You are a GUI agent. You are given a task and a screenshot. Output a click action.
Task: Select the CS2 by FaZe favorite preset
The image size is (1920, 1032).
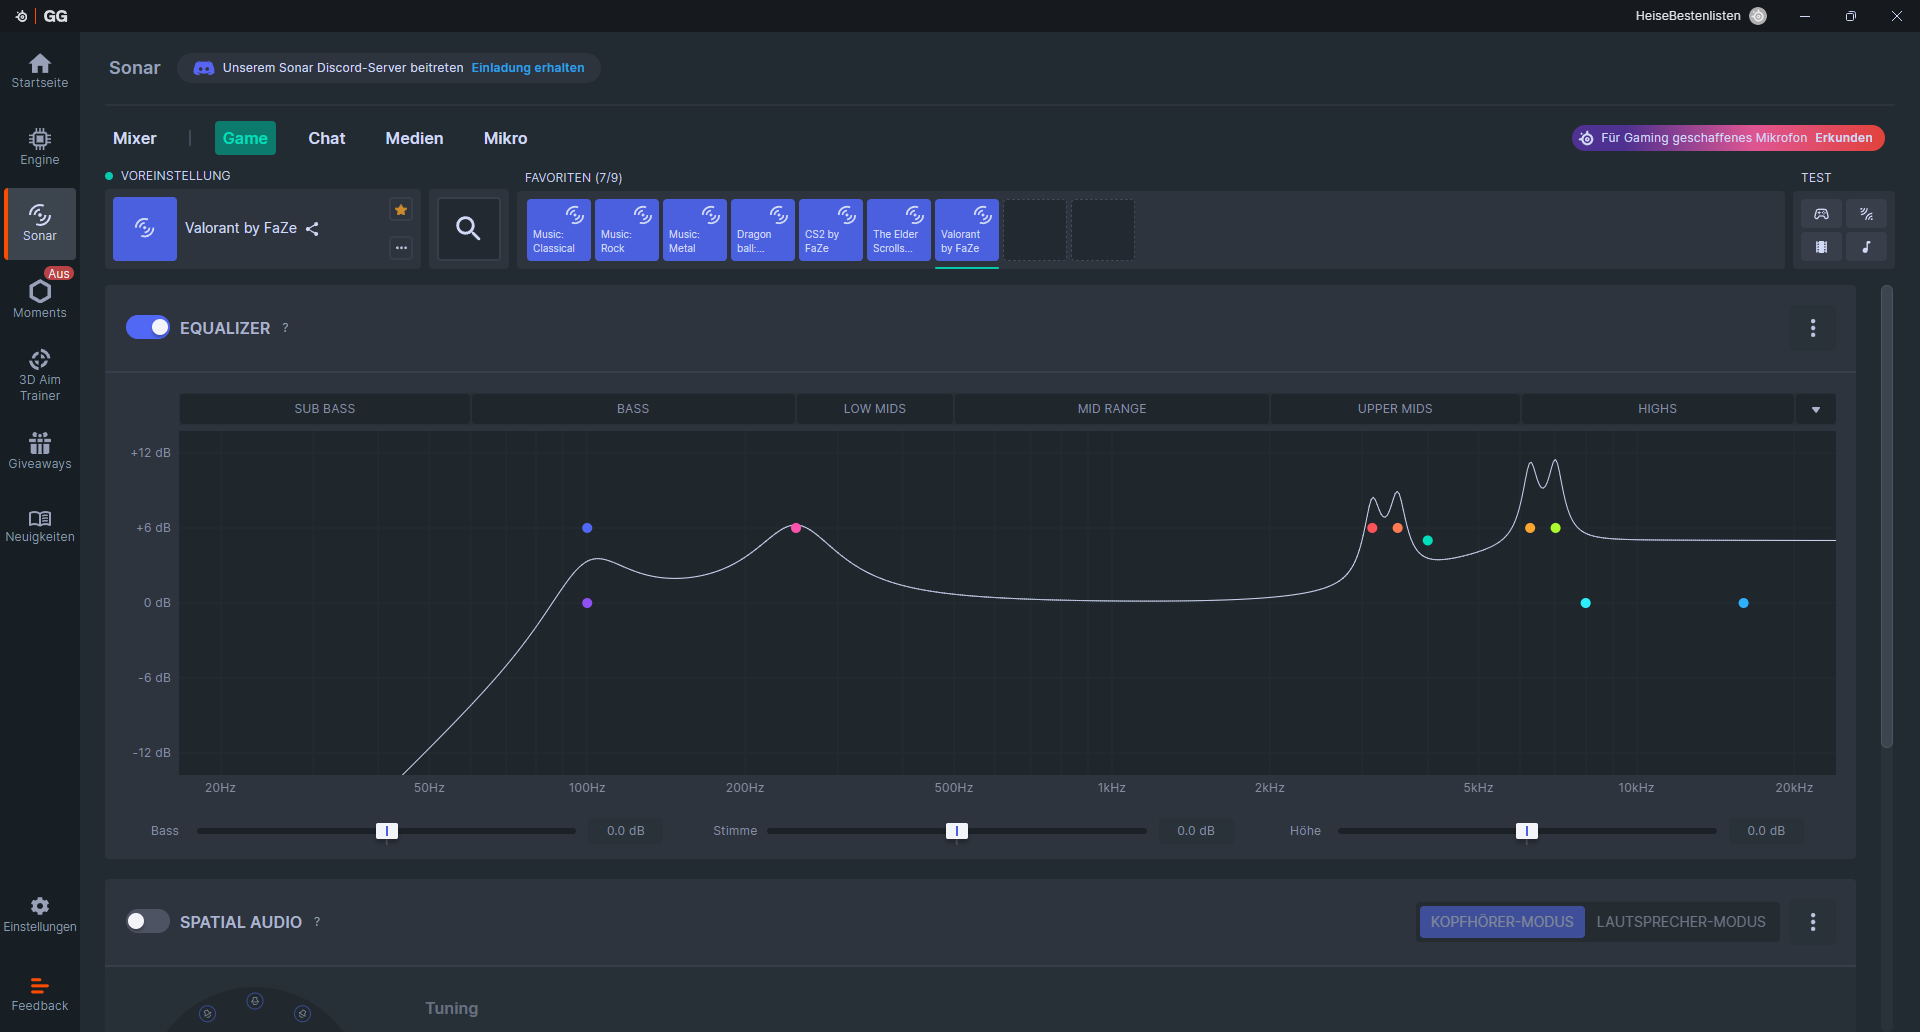pyautogui.click(x=830, y=230)
